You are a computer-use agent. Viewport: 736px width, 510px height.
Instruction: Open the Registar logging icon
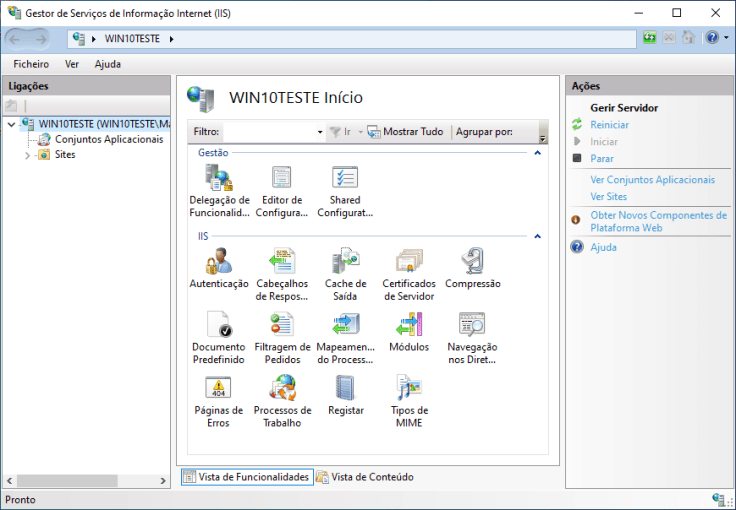[345, 389]
